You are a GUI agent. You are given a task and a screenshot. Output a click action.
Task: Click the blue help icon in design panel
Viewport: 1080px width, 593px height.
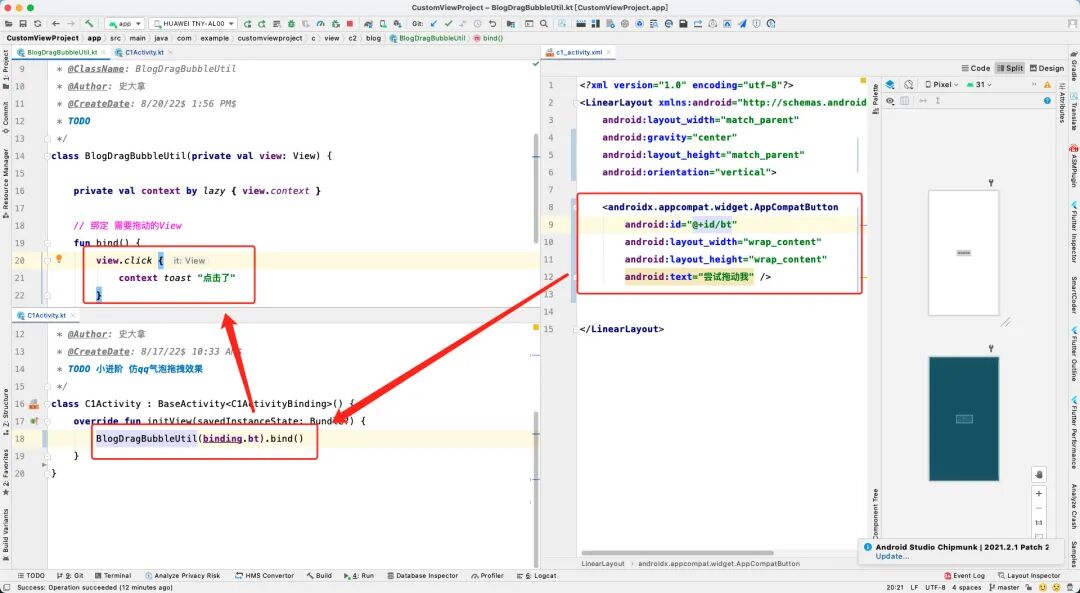1047,101
